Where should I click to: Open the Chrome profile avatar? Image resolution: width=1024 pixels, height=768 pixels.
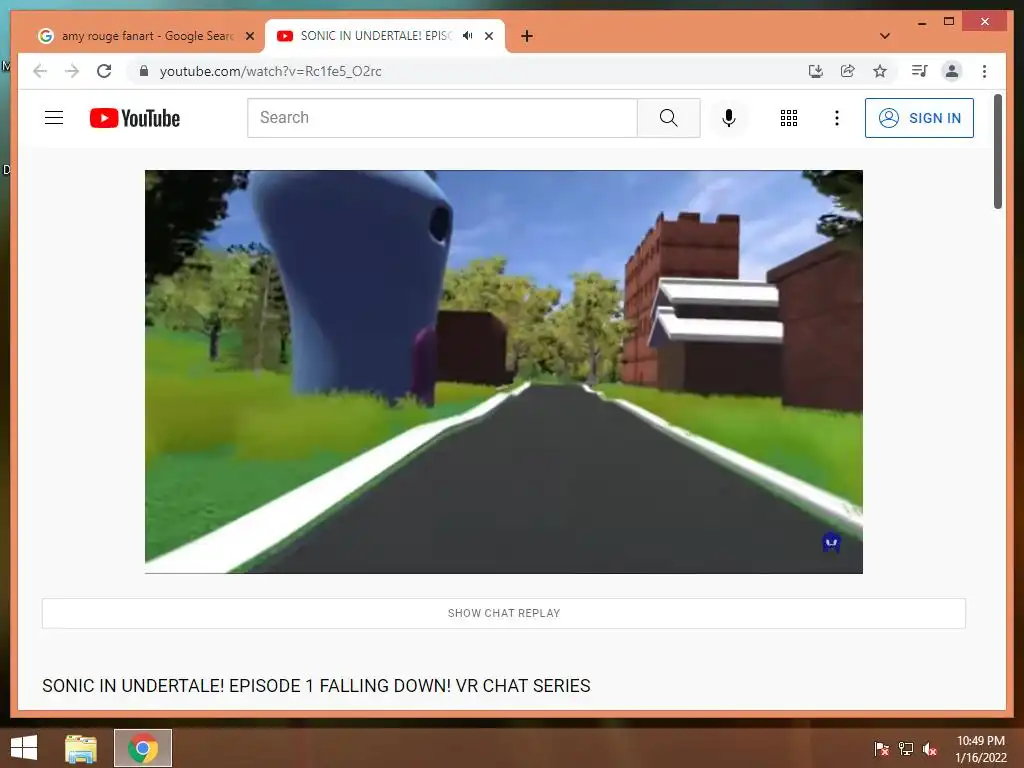(952, 71)
